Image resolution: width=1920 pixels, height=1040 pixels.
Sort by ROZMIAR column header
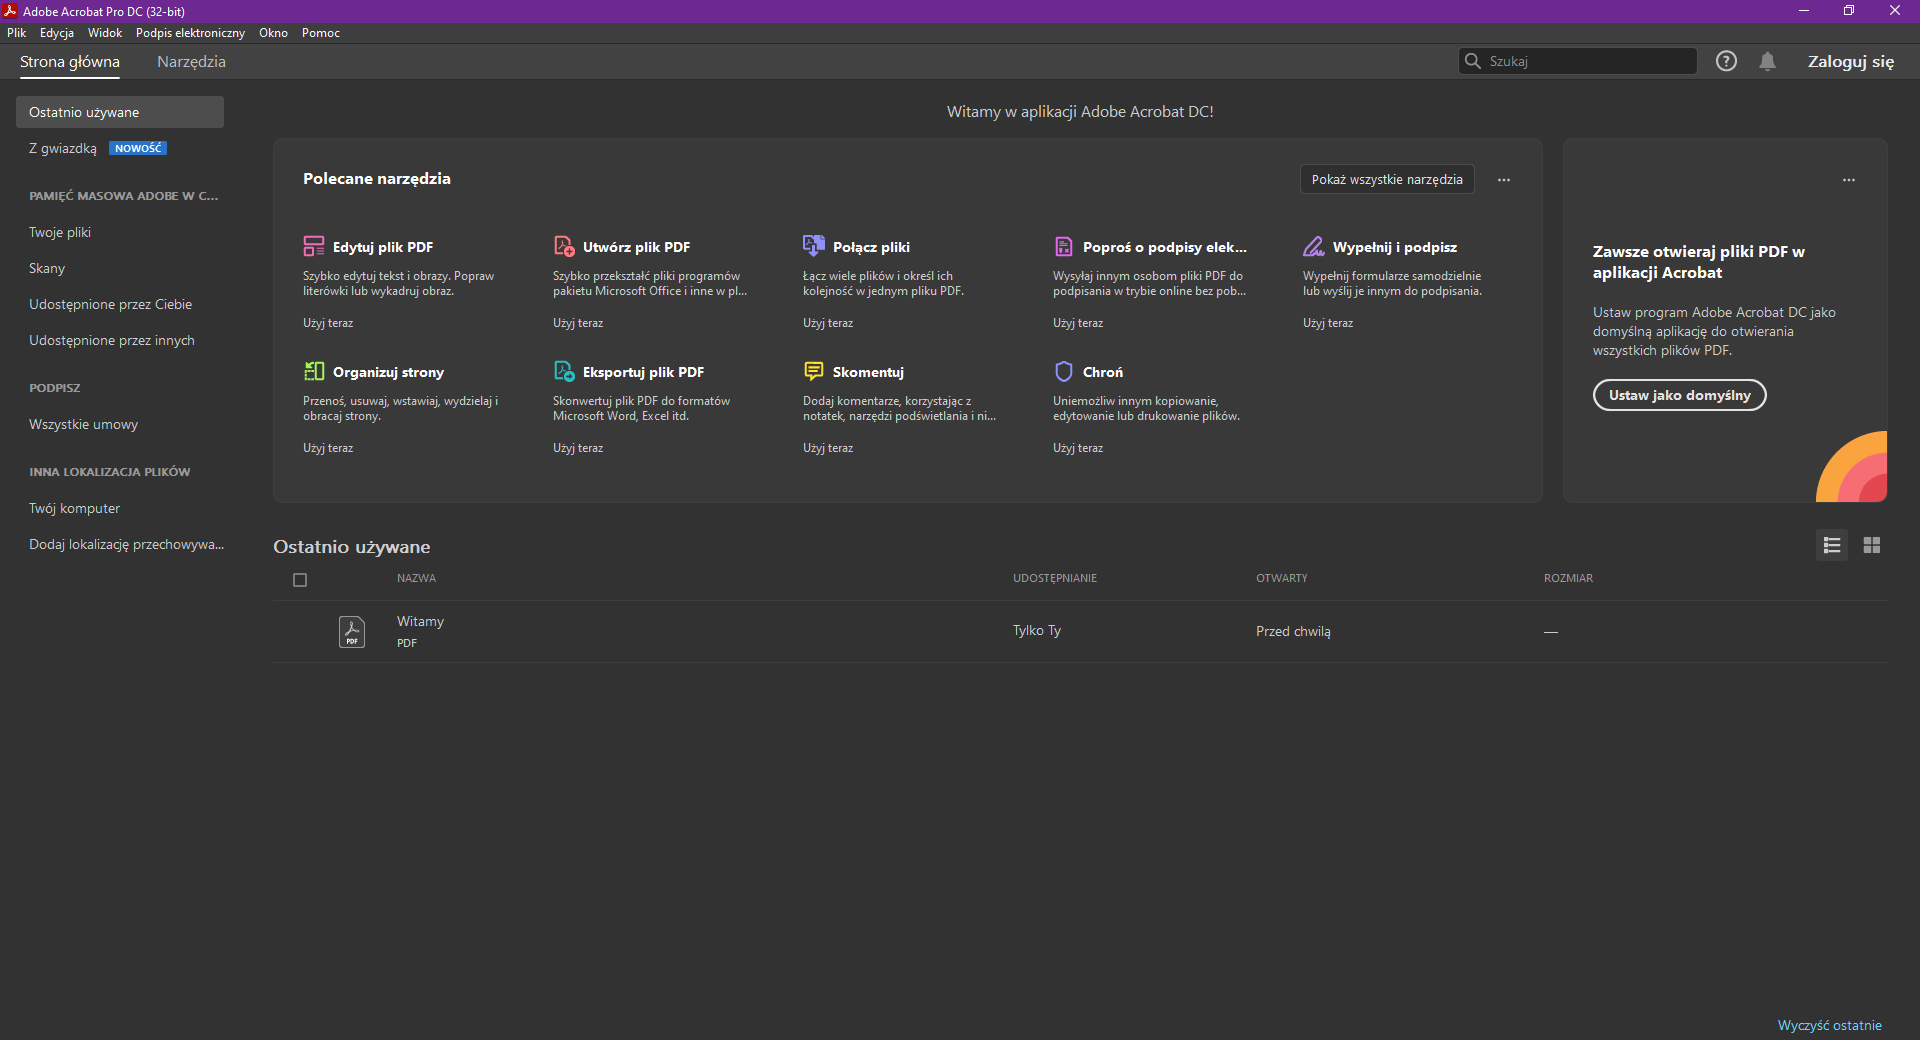pyautogui.click(x=1568, y=578)
